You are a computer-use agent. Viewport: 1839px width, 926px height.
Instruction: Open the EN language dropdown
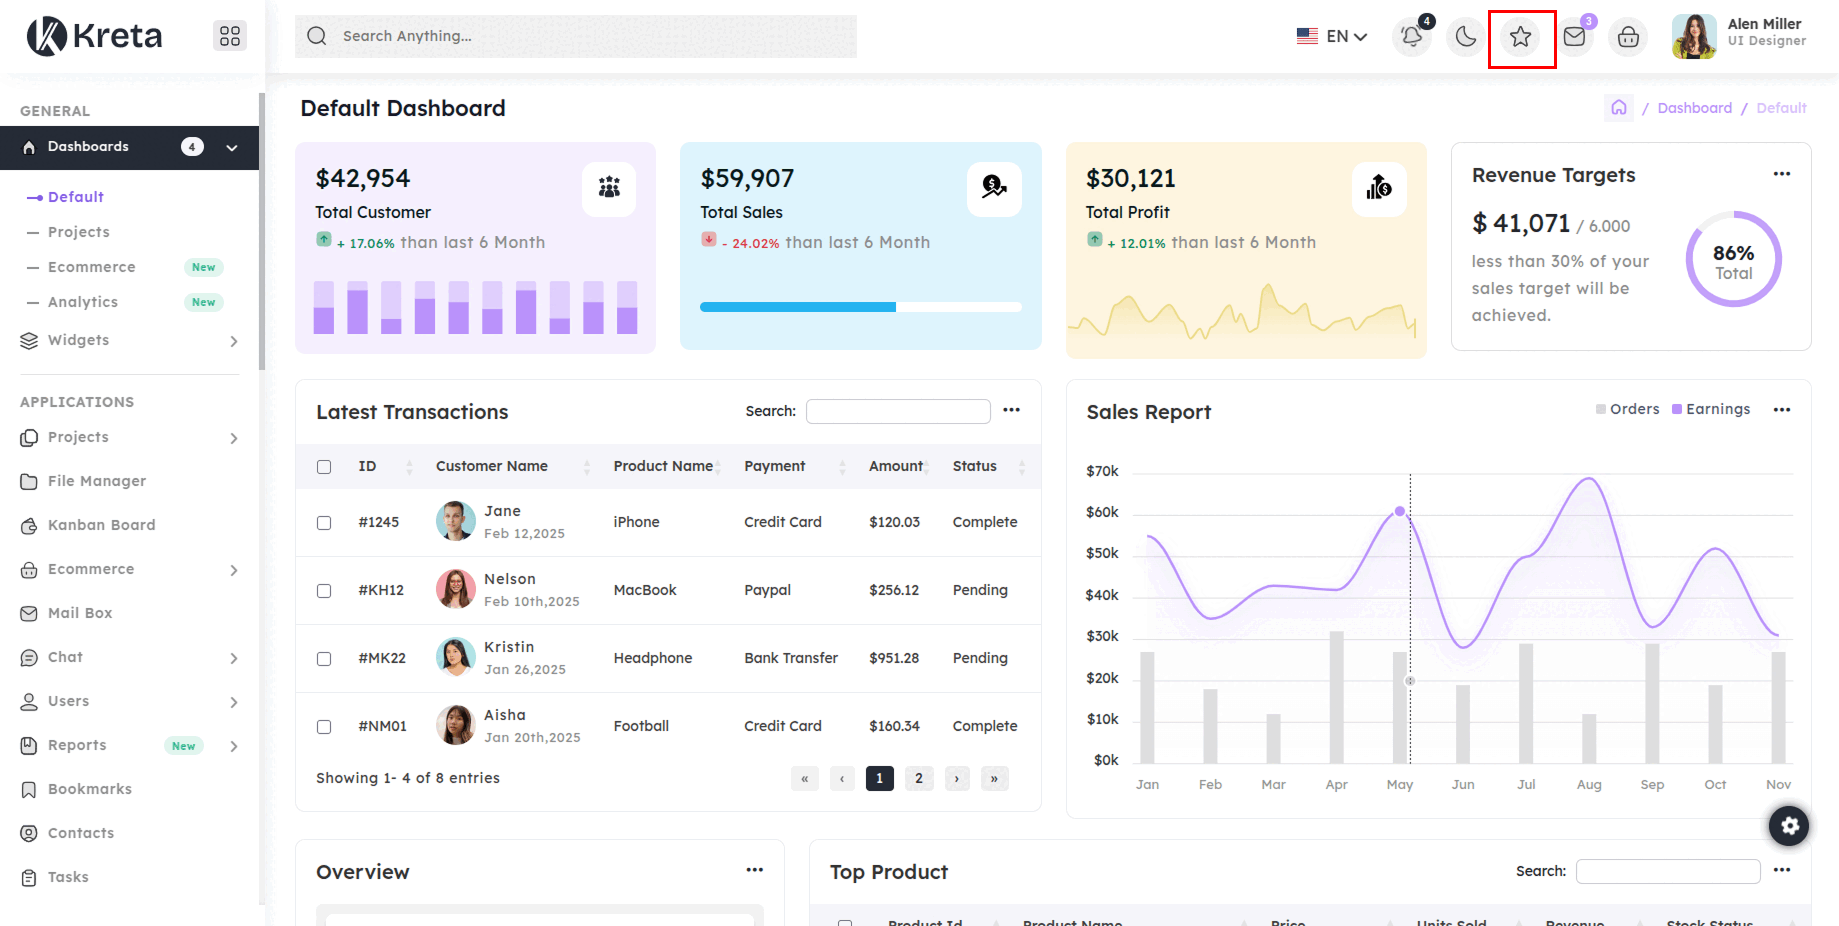[1332, 36]
